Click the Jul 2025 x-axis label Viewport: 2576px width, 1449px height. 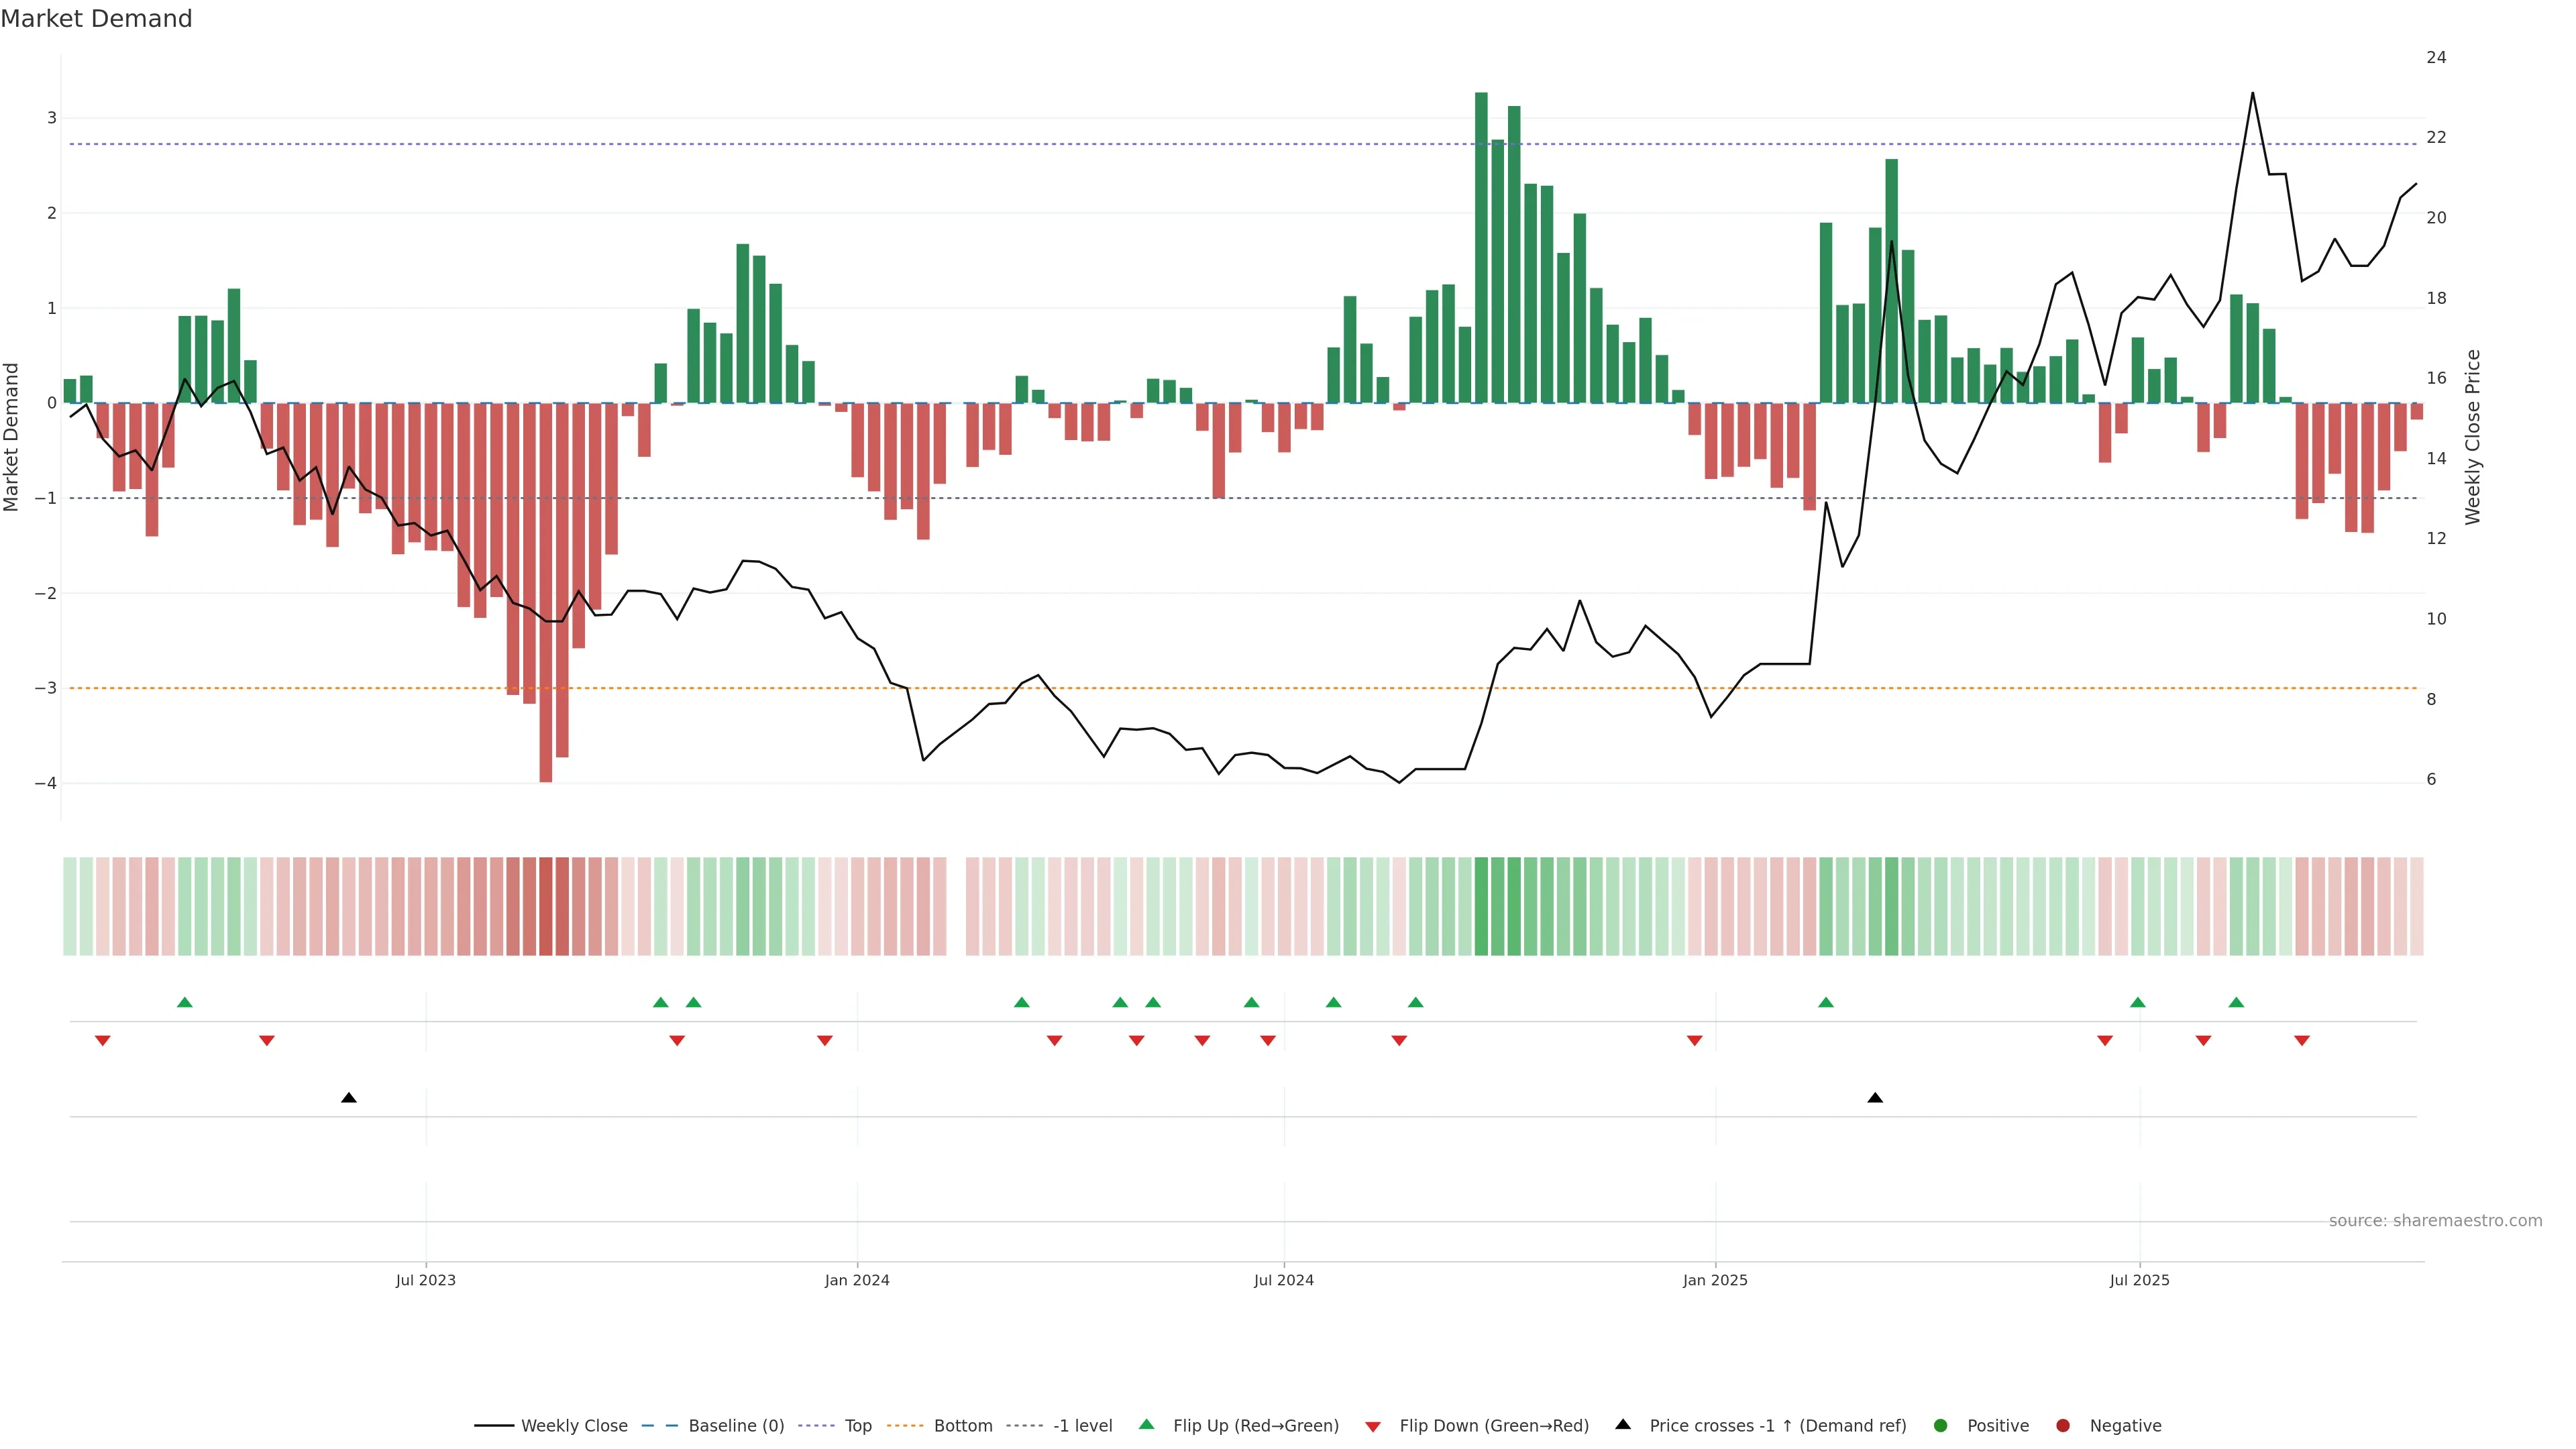point(2139,1280)
